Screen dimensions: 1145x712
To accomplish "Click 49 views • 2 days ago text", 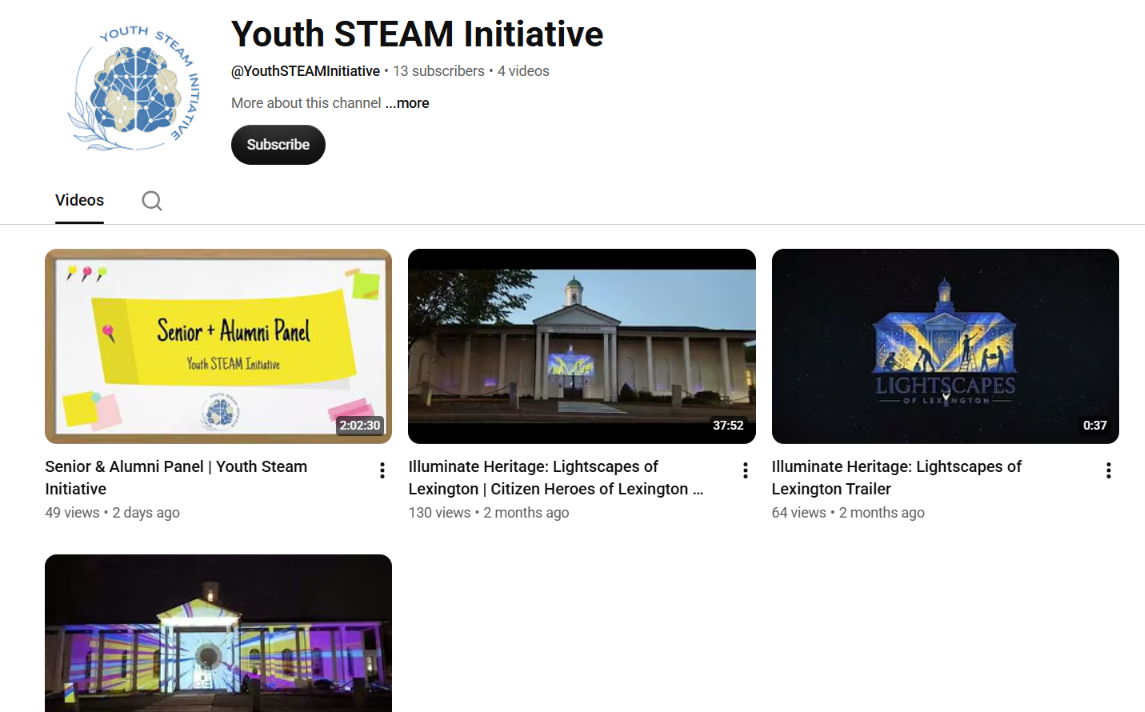I will [112, 513].
